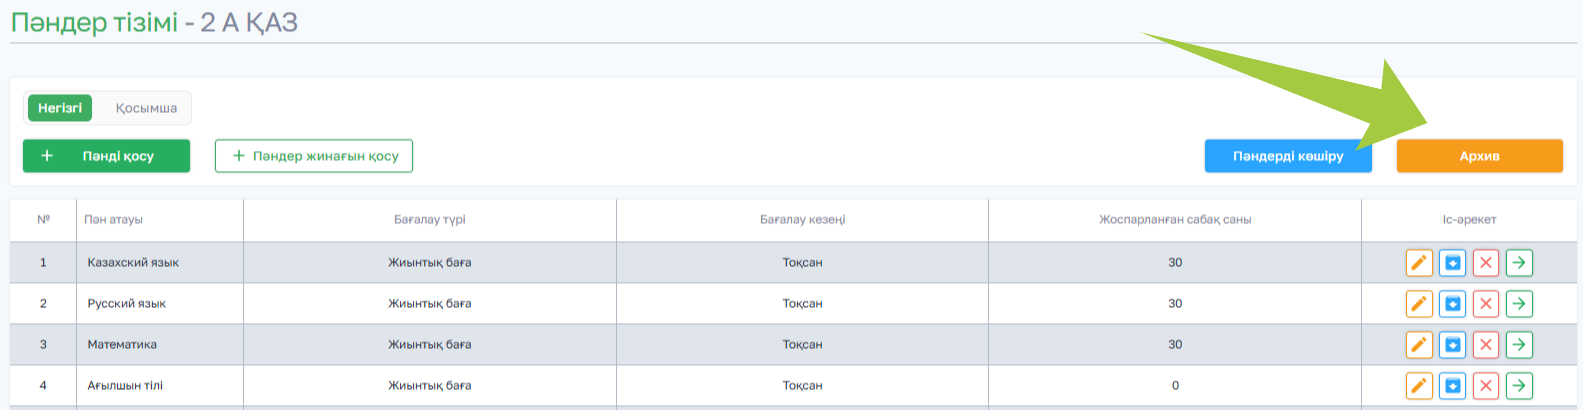1583x410 pixels.
Task: Click the edit pencil for Казахский язык
Action: coord(1419,263)
